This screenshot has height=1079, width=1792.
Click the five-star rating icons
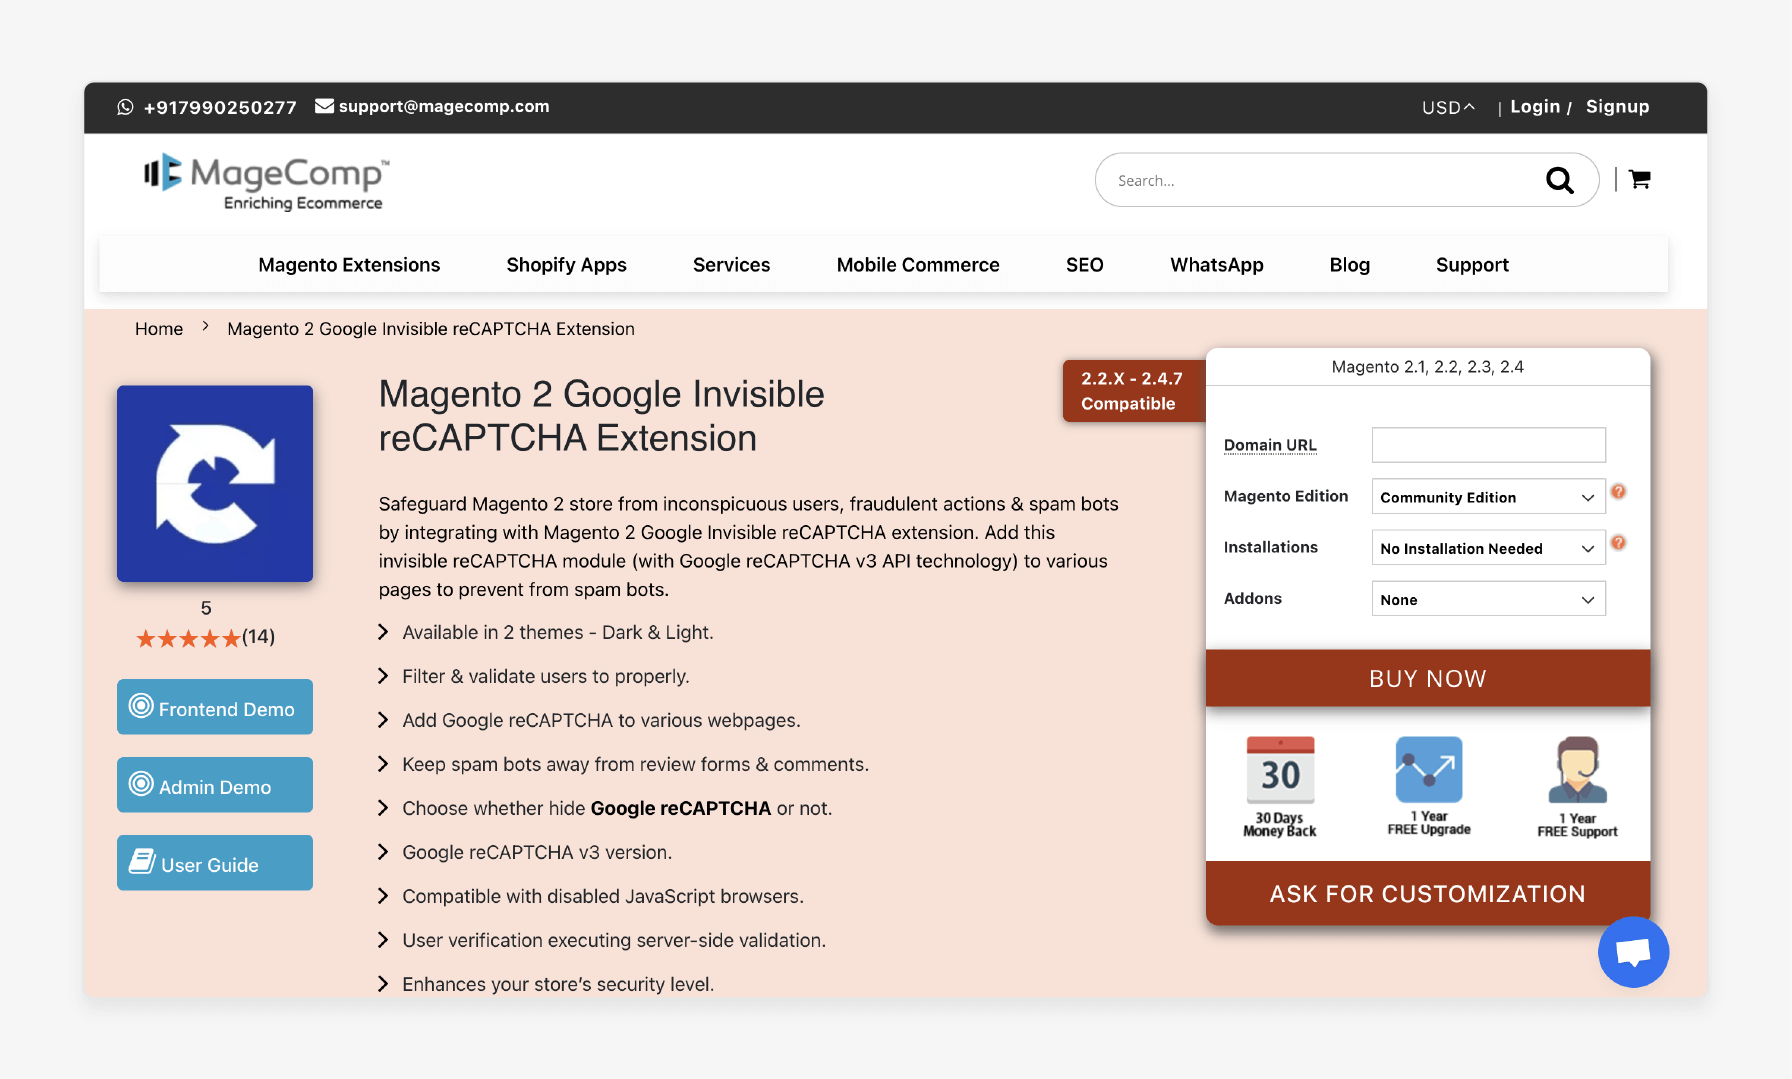(x=188, y=638)
